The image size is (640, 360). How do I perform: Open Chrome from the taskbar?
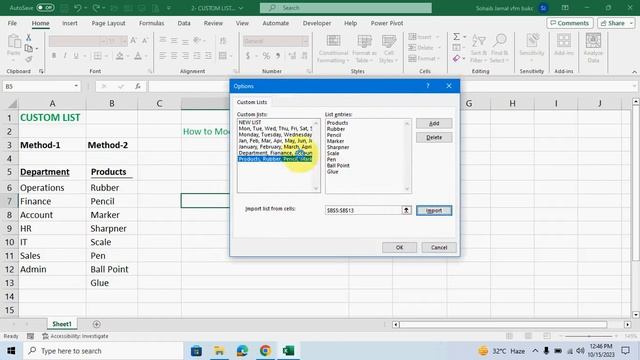click(x=265, y=351)
